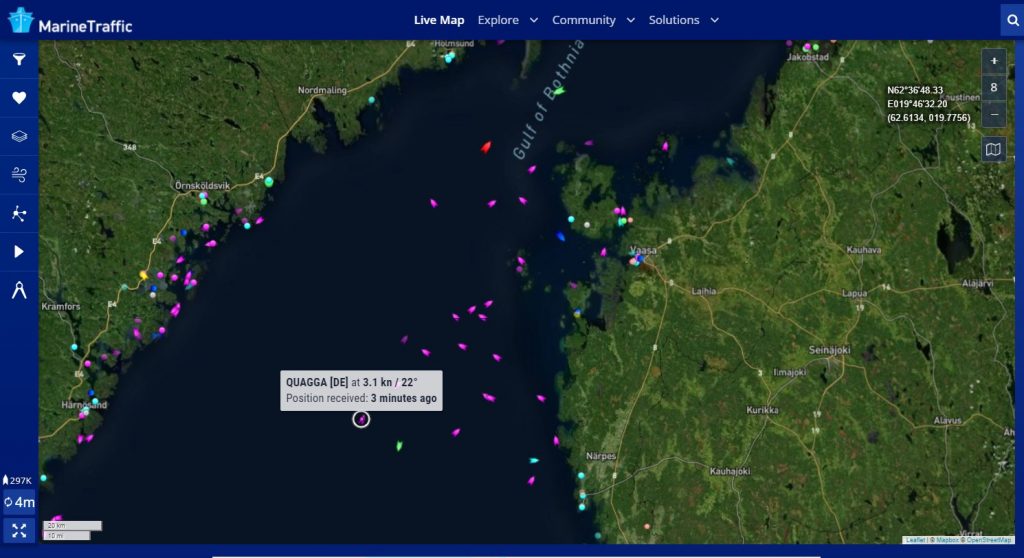The height and width of the screenshot is (558, 1024).
Task: Zoom in with the plus button
Action: click(x=993, y=62)
